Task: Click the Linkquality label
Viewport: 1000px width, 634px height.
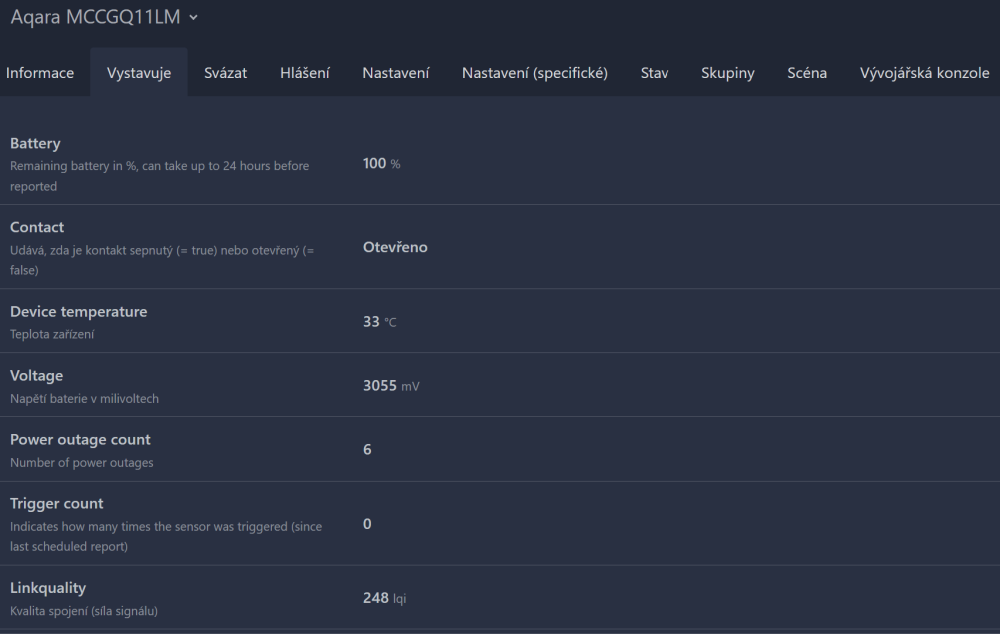Action: tap(48, 587)
